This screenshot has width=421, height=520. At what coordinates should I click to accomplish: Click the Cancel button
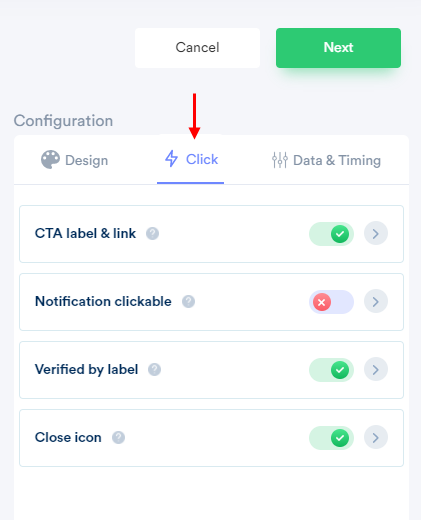click(x=197, y=48)
